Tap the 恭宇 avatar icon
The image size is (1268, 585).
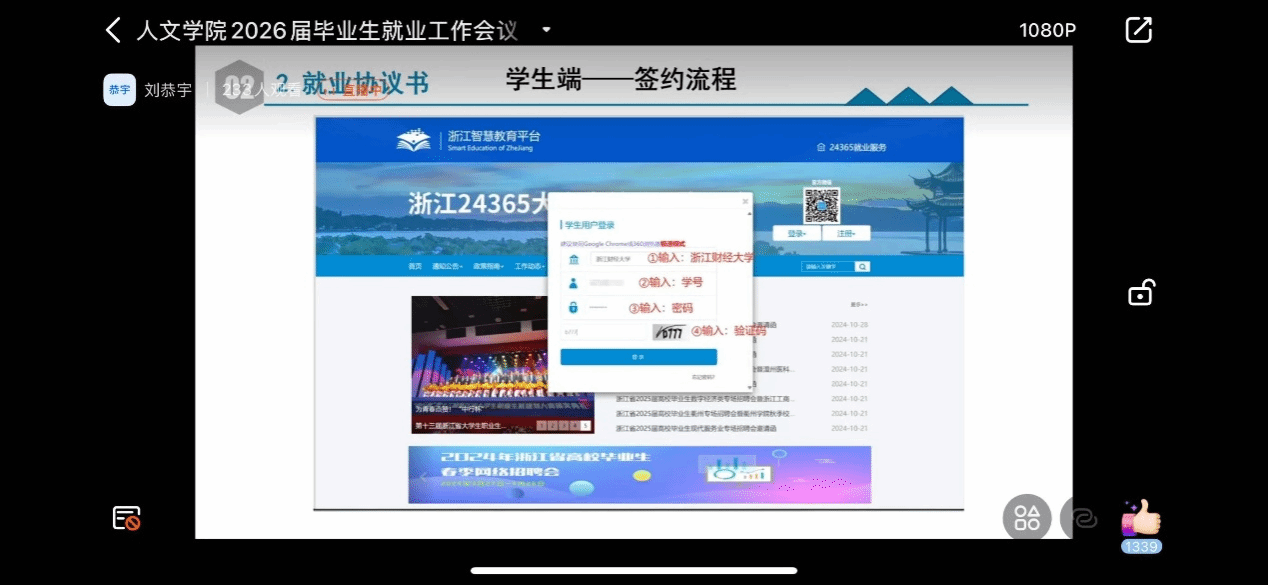pos(119,90)
